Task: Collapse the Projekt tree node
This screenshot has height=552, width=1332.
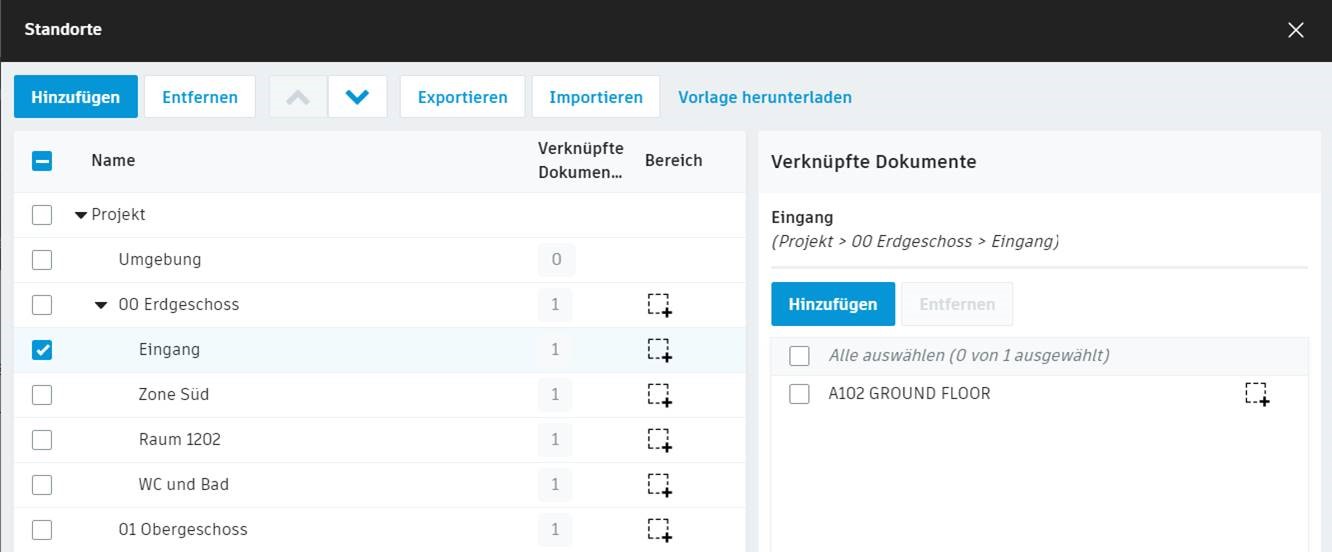Action: click(x=81, y=215)
